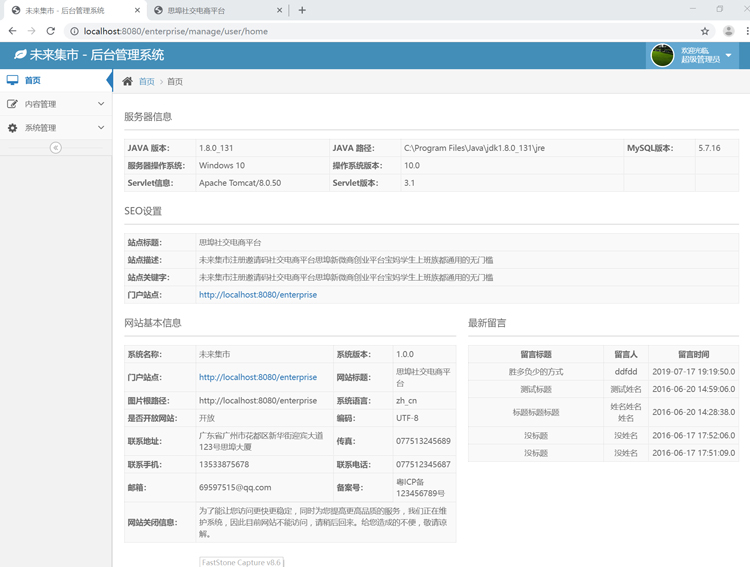Expand the 系统管理 menu chevron

(x=101, y=128)
